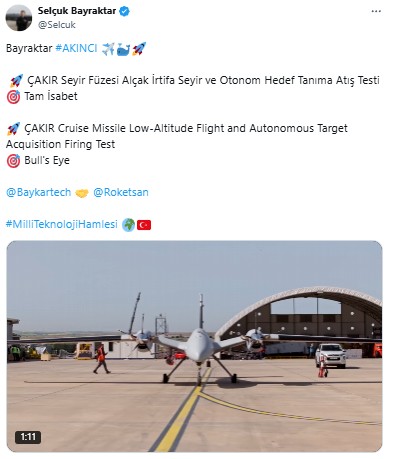Image resolution: width=393 pixels, height=459 pixels.
Task: Click Selçuk Bayraktar's profile avatar
Action: [x=19, y=18]
